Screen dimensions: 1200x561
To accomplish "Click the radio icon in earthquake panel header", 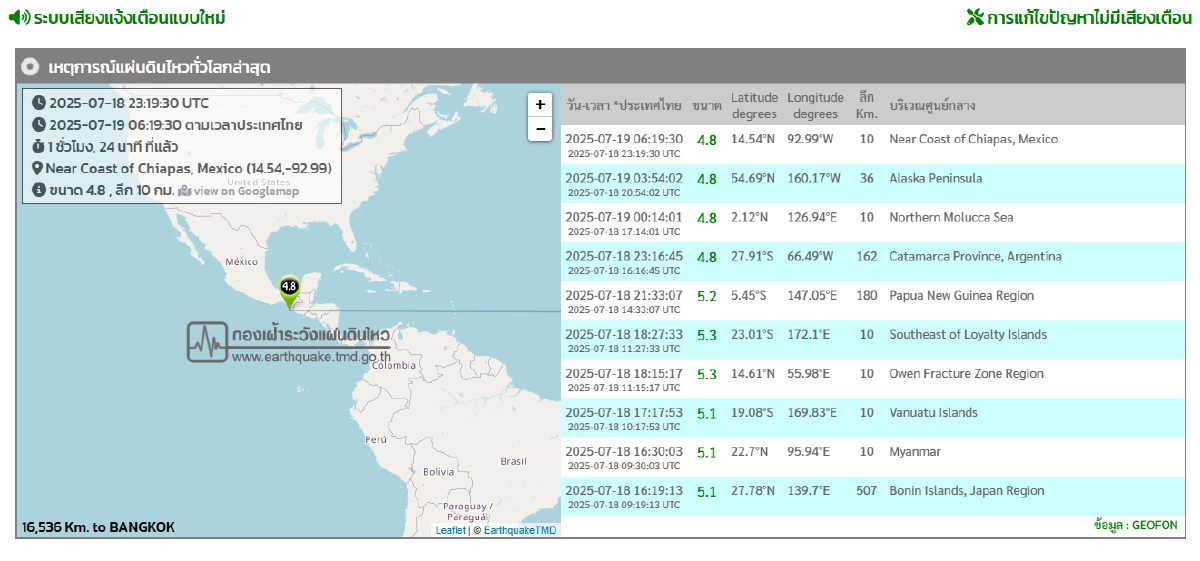I will coord(30,67).
